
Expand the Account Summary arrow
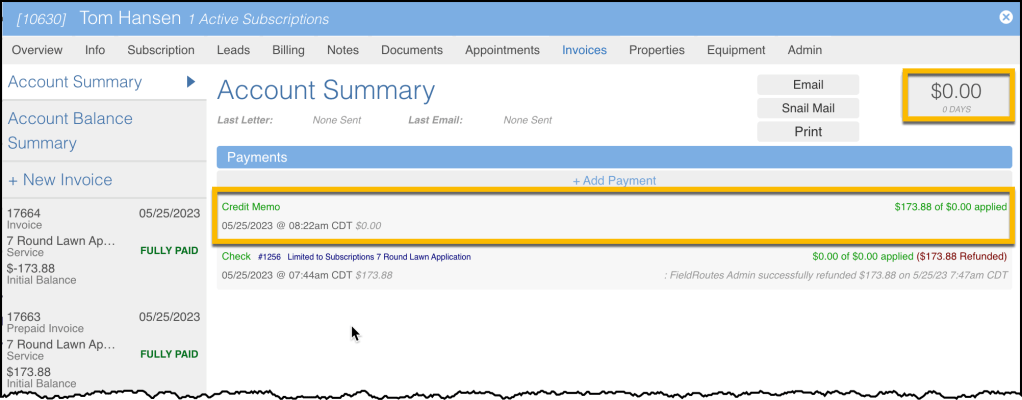pyautogui.click(x=190, y=82)
